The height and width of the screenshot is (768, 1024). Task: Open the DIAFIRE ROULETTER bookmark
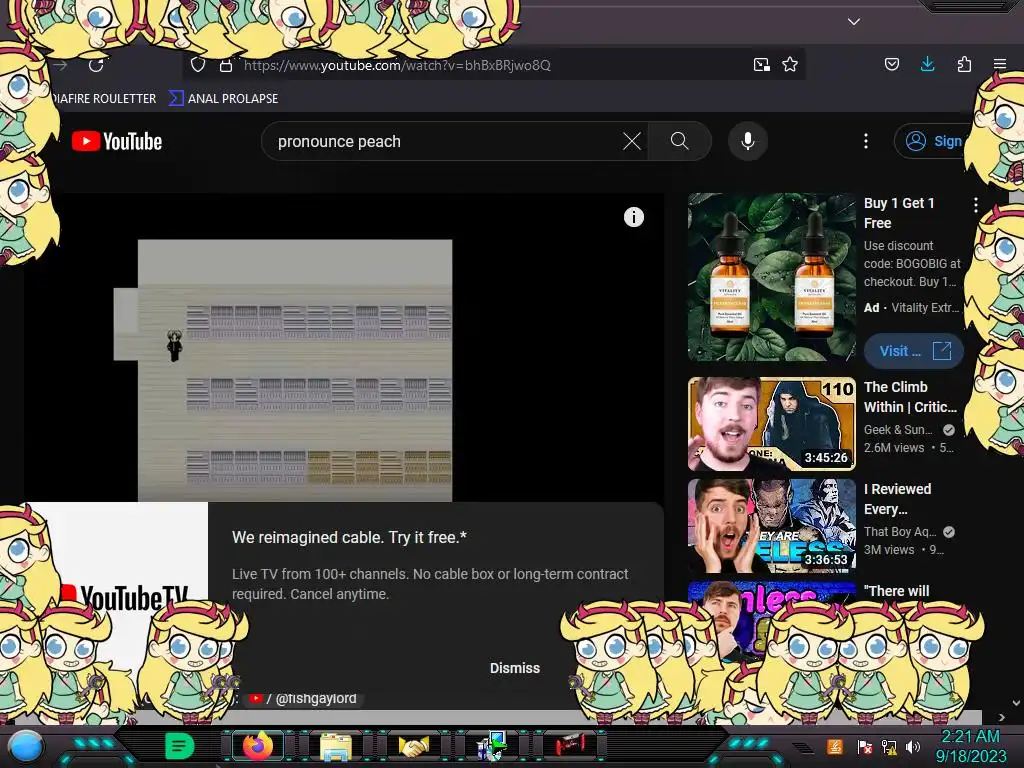click(x=103, y=99)
